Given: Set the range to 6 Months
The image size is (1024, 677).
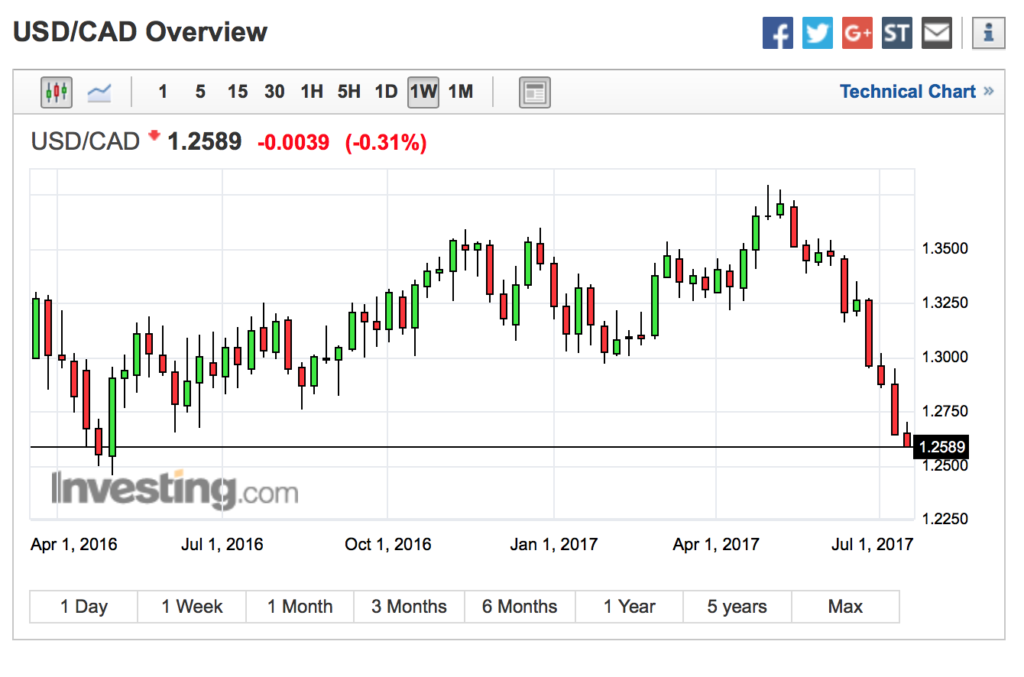Looking at the screenshot, I should tap(520, 606).
